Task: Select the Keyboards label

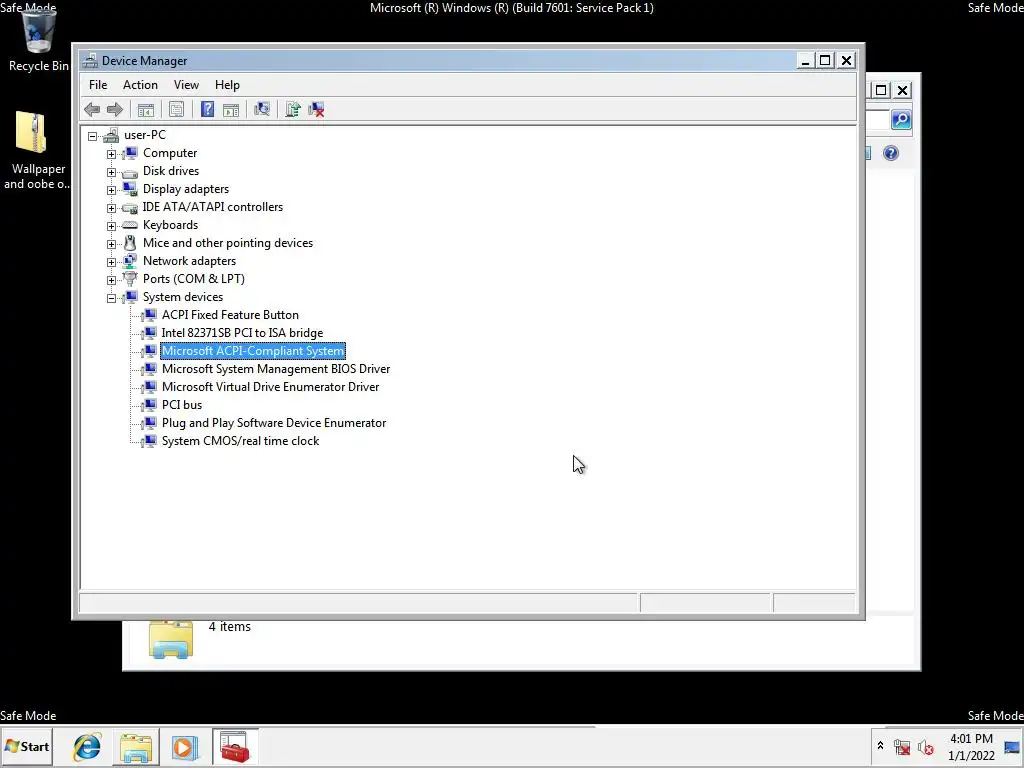Action: [x=170, y=225]
